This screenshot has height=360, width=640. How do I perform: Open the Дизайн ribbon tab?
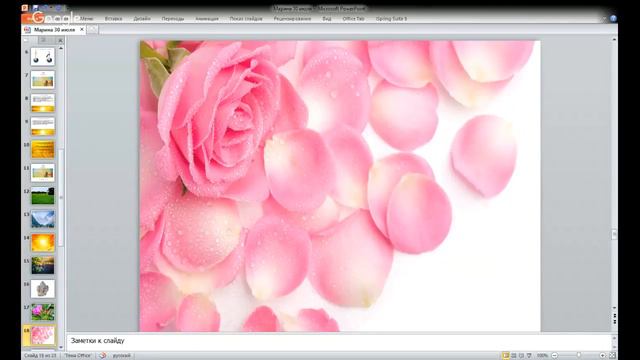pos(142,19)
